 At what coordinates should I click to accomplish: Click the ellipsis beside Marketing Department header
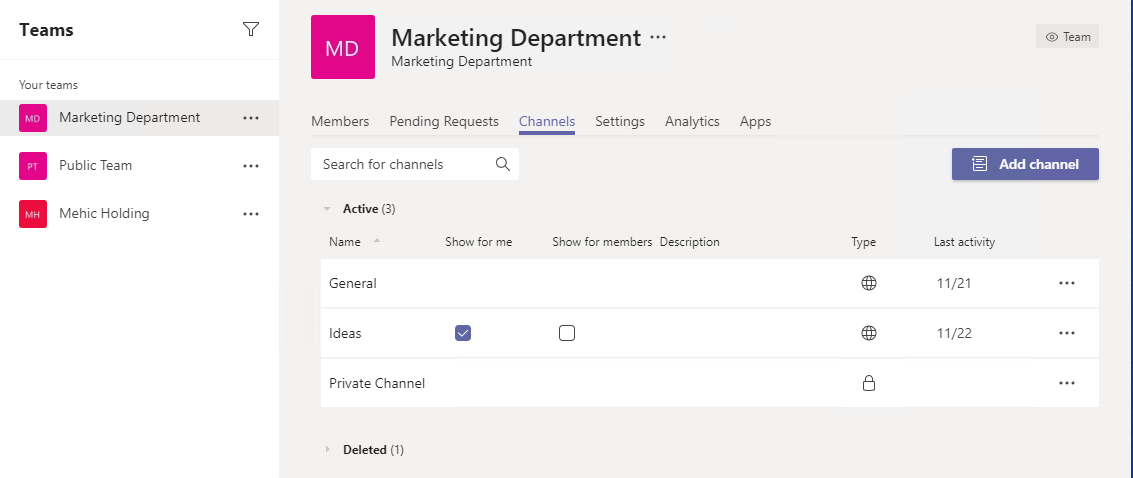[x=658, y=38]
